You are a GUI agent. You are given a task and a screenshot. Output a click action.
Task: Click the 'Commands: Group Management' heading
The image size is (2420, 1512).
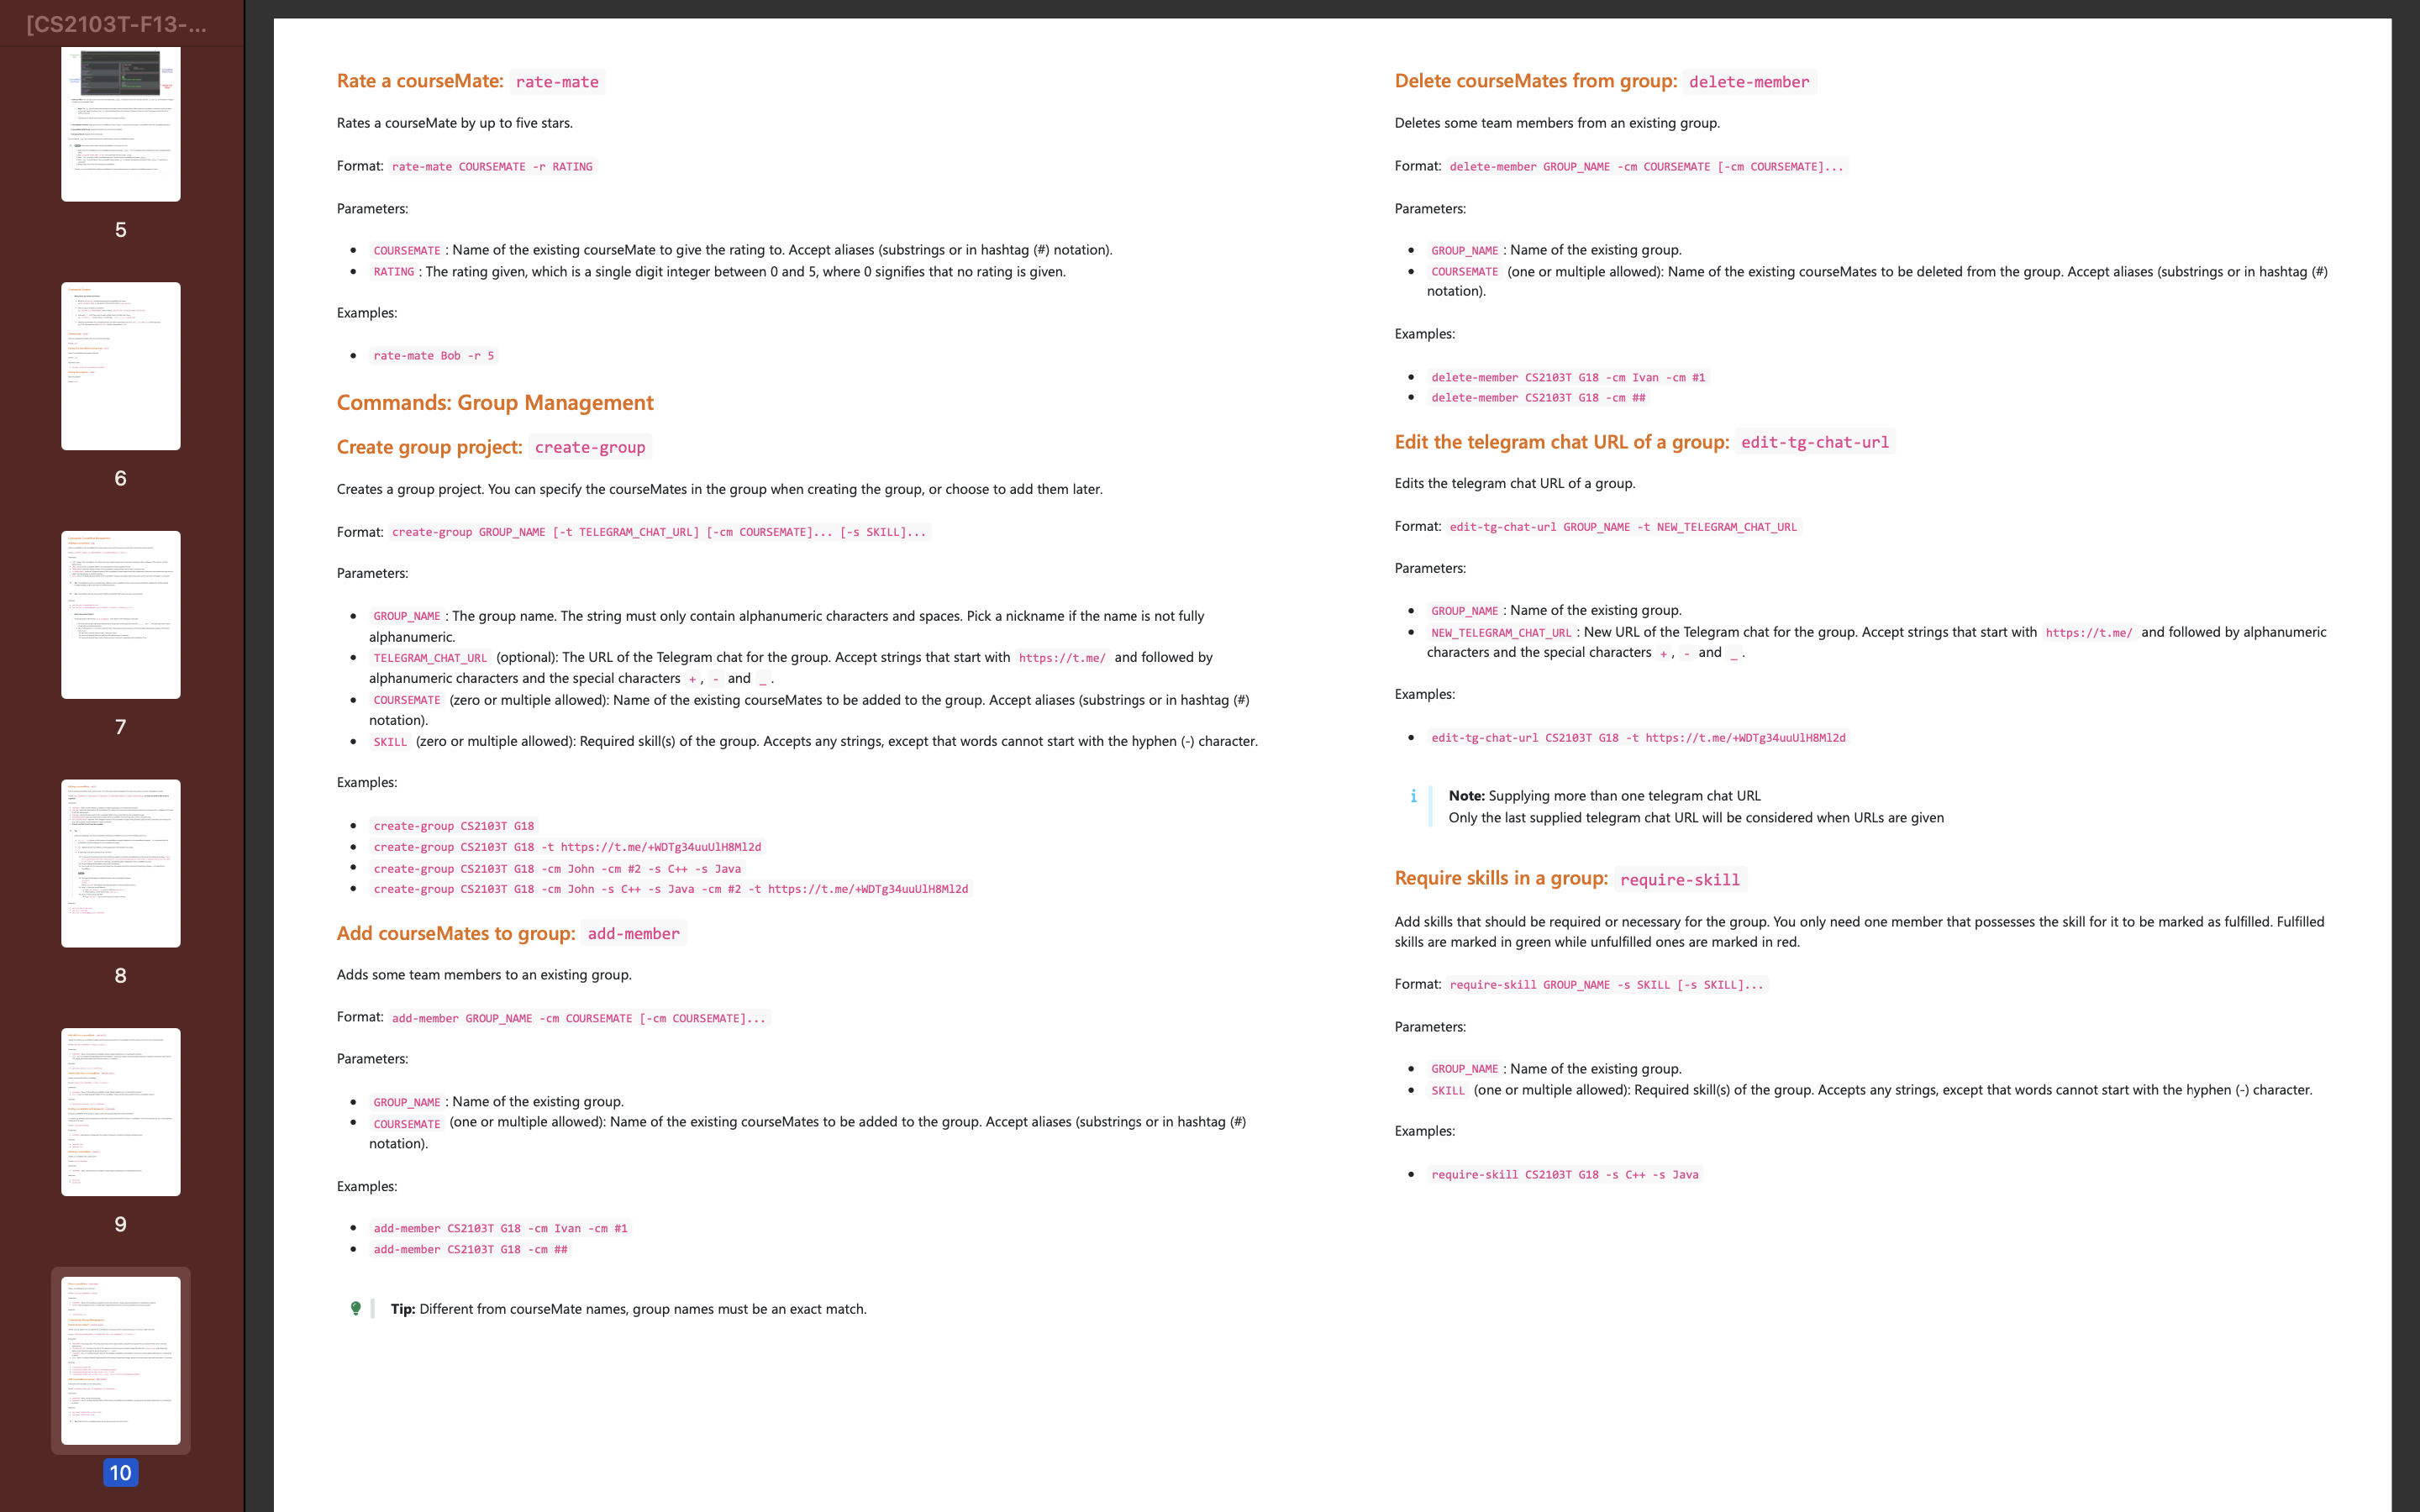coord(494,402)
